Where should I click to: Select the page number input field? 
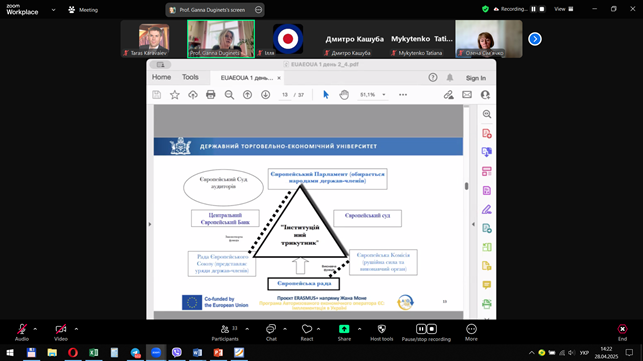[x=285, y=95]
